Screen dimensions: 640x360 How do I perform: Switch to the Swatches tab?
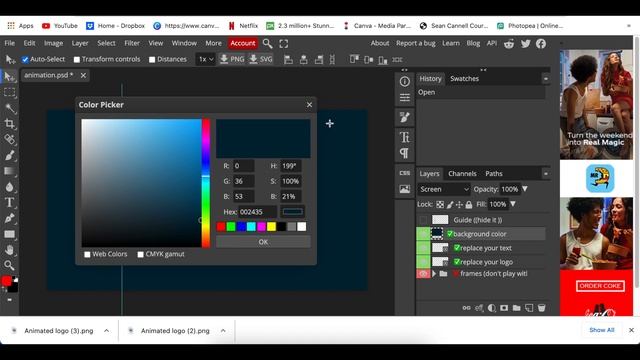tap(464, 79)
